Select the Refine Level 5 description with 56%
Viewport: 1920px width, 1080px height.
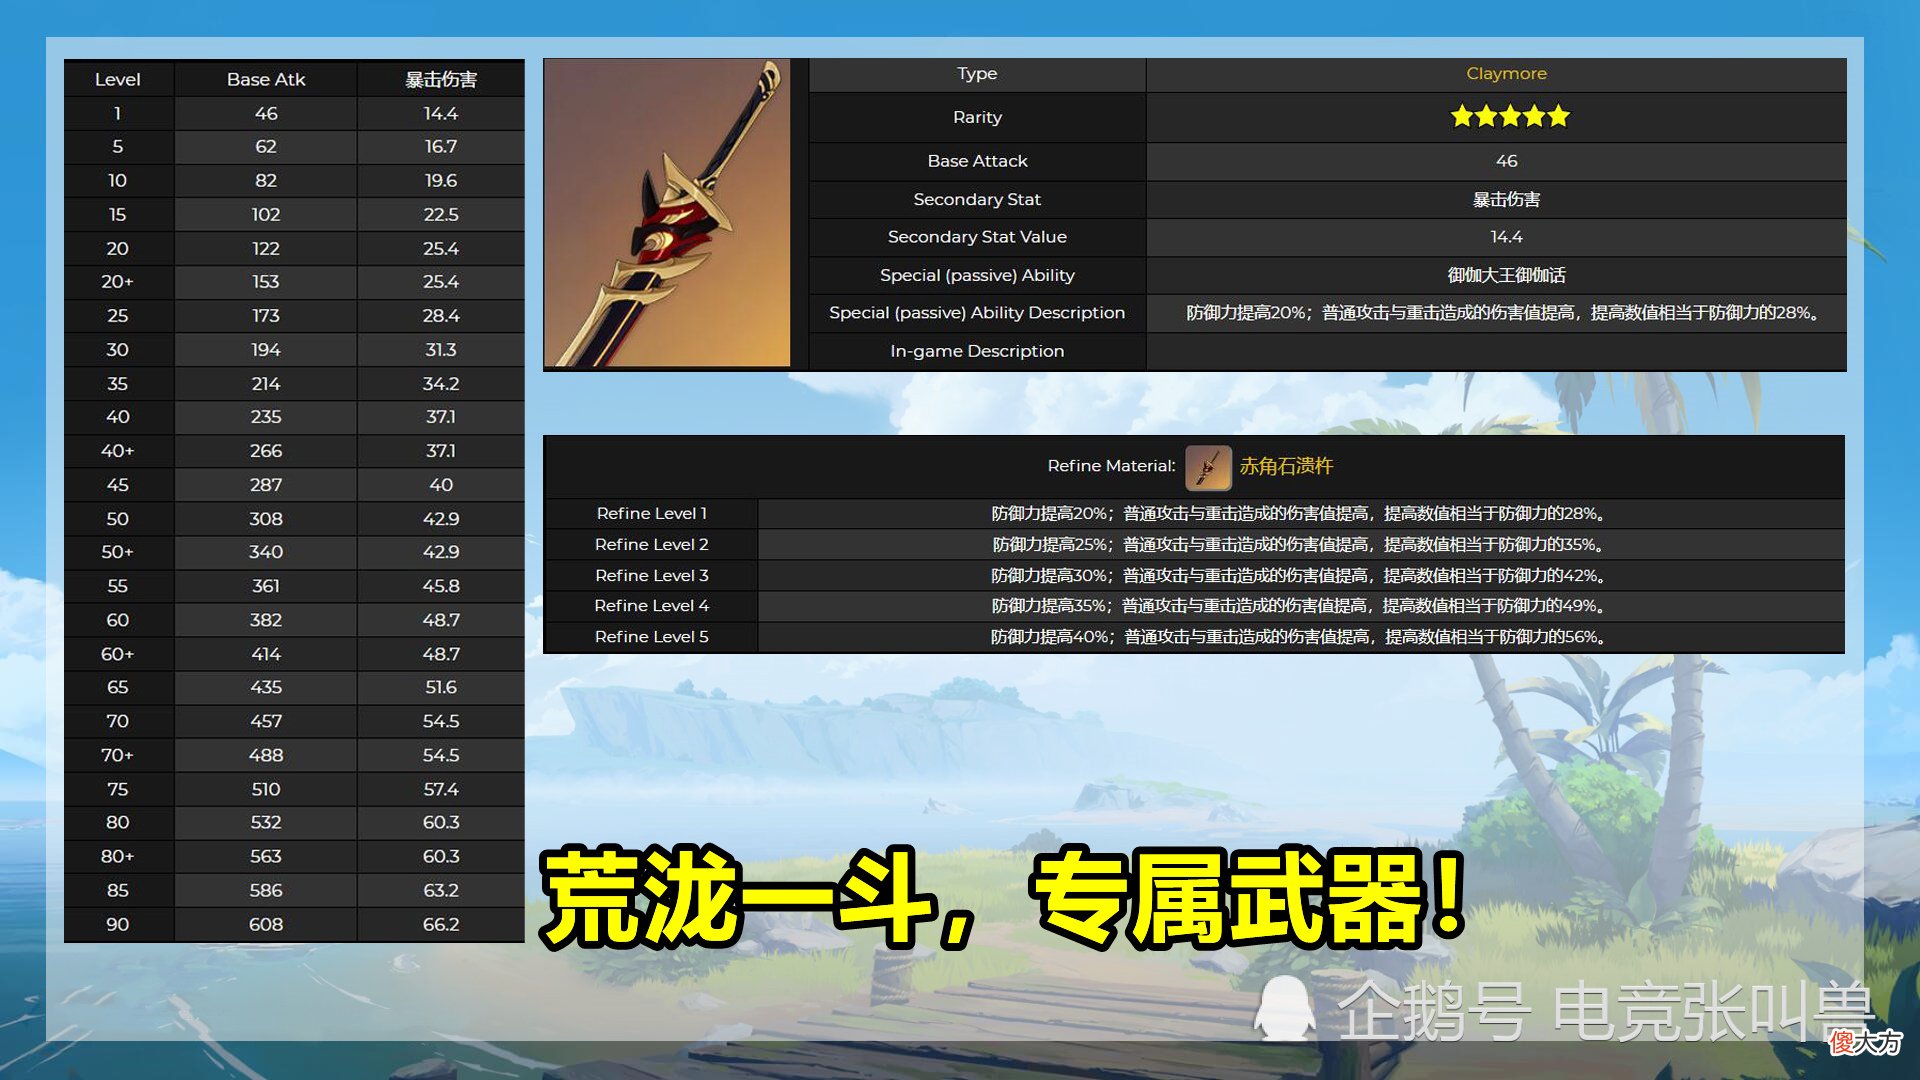pyautogui.click(x=1298, y=637)
